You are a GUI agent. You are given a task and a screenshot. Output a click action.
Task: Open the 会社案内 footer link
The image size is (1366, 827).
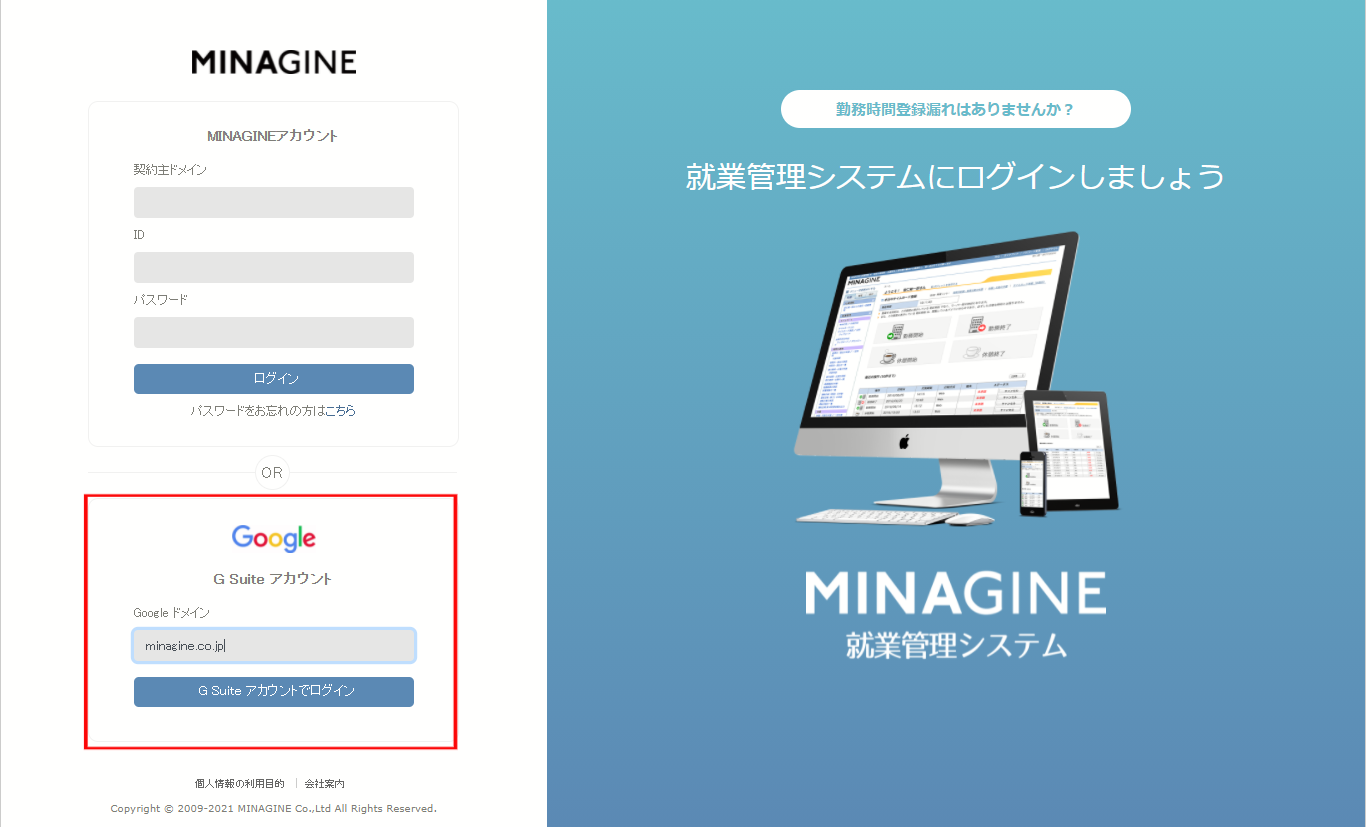(324, 783)
